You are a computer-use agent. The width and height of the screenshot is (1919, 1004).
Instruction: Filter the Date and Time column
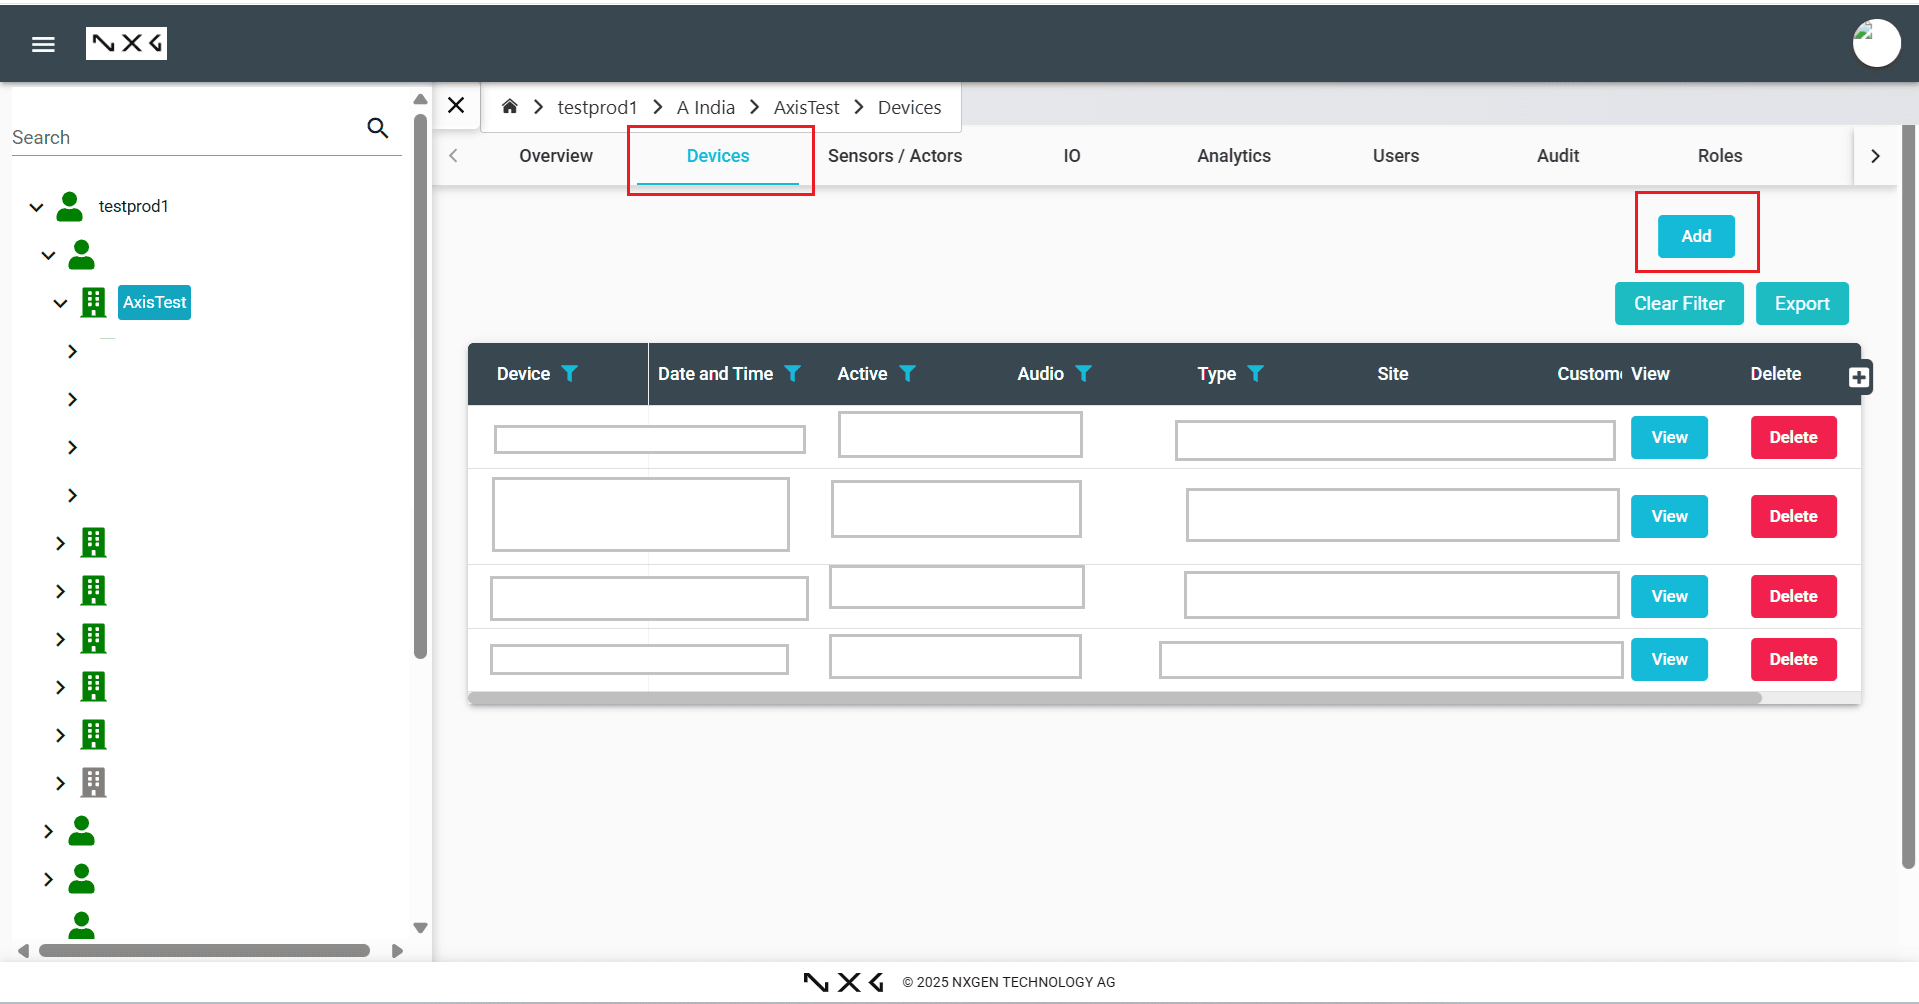pos(792,373)
